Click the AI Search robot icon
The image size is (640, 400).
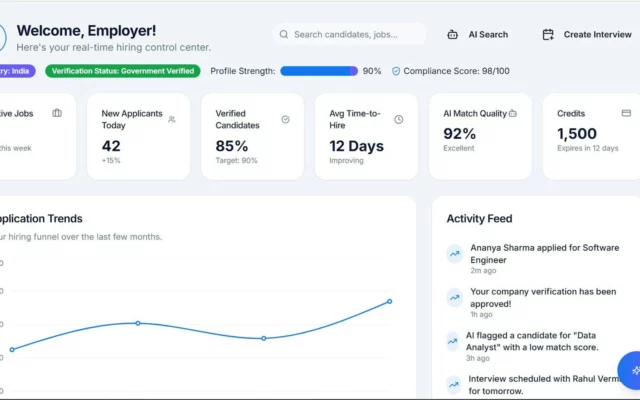tap(452, 35)
